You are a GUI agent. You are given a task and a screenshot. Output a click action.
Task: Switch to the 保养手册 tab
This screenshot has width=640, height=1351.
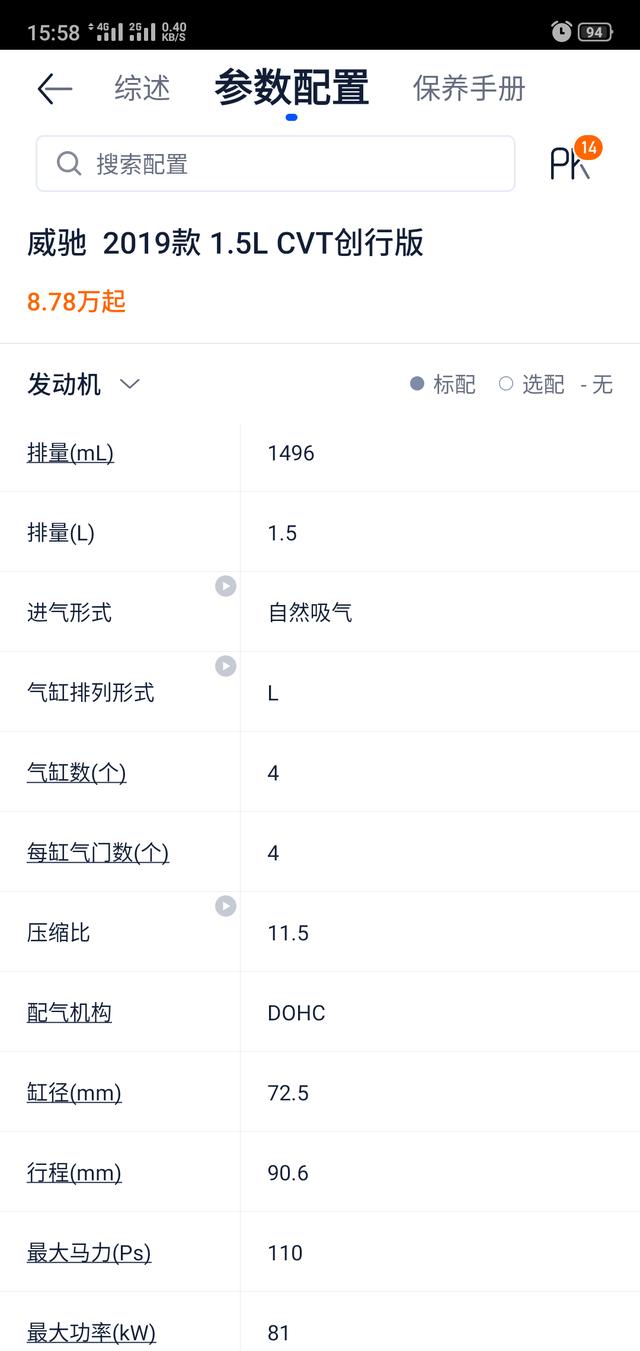pos(469,88)
